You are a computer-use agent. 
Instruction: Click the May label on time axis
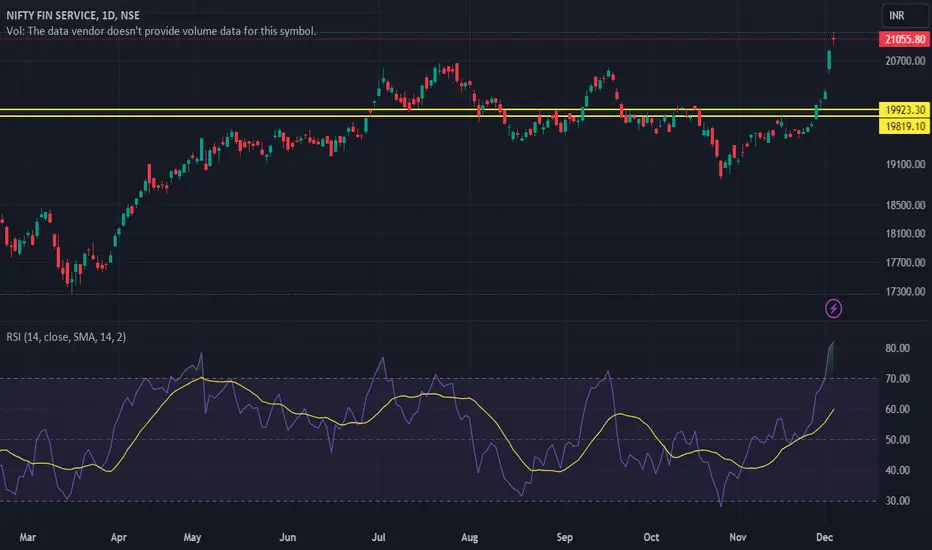(192, 538)
